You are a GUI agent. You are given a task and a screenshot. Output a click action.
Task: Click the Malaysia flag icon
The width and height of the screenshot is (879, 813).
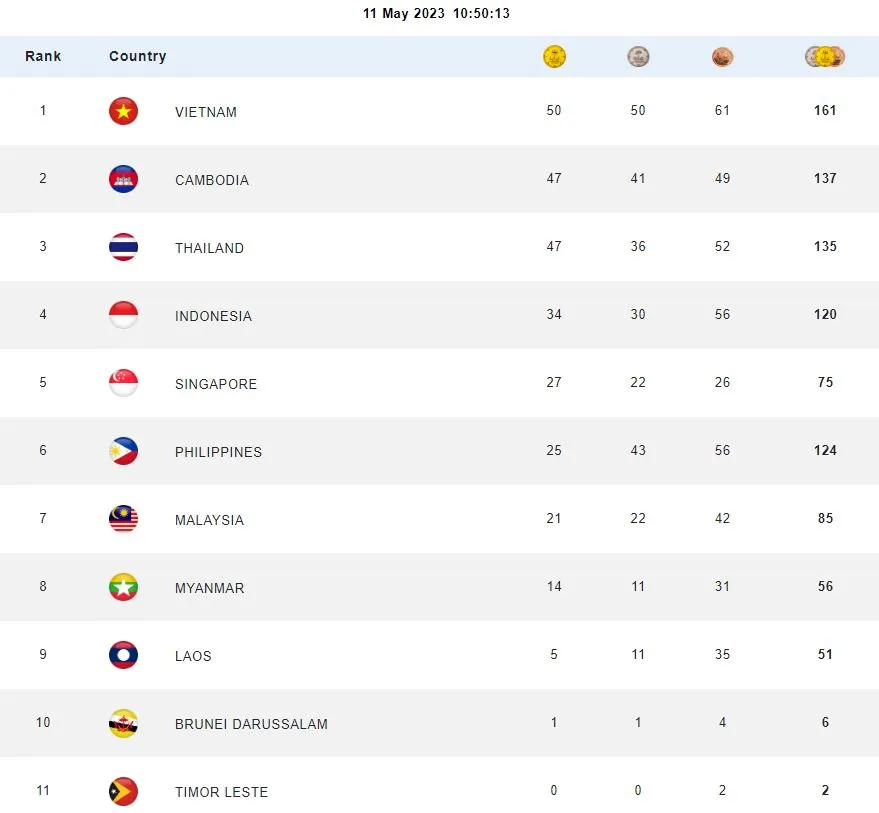pos(123,519)
